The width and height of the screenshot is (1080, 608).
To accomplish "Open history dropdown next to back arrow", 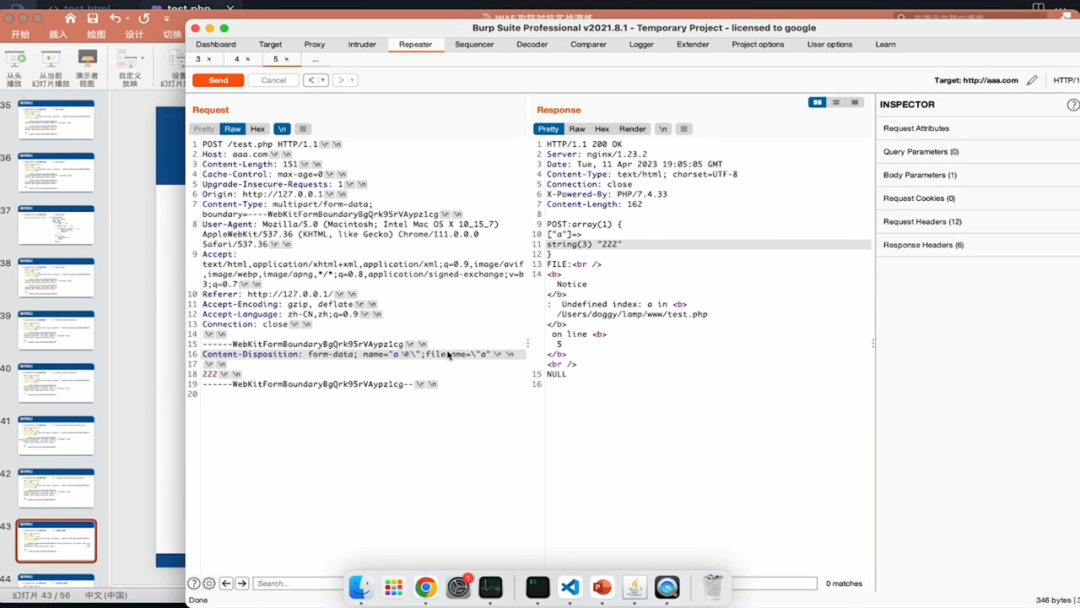I will pyautogui.click(x=322, y=80).
